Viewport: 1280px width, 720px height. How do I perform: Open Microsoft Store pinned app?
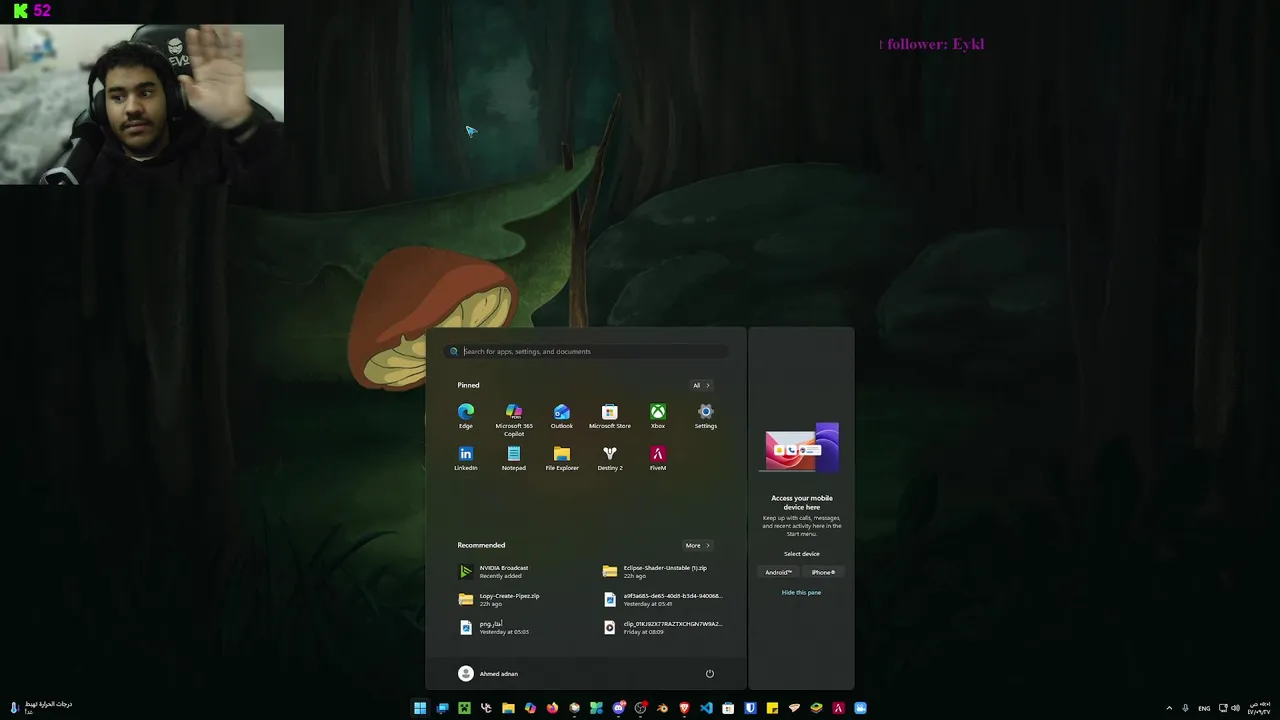[x=610, y=416]
